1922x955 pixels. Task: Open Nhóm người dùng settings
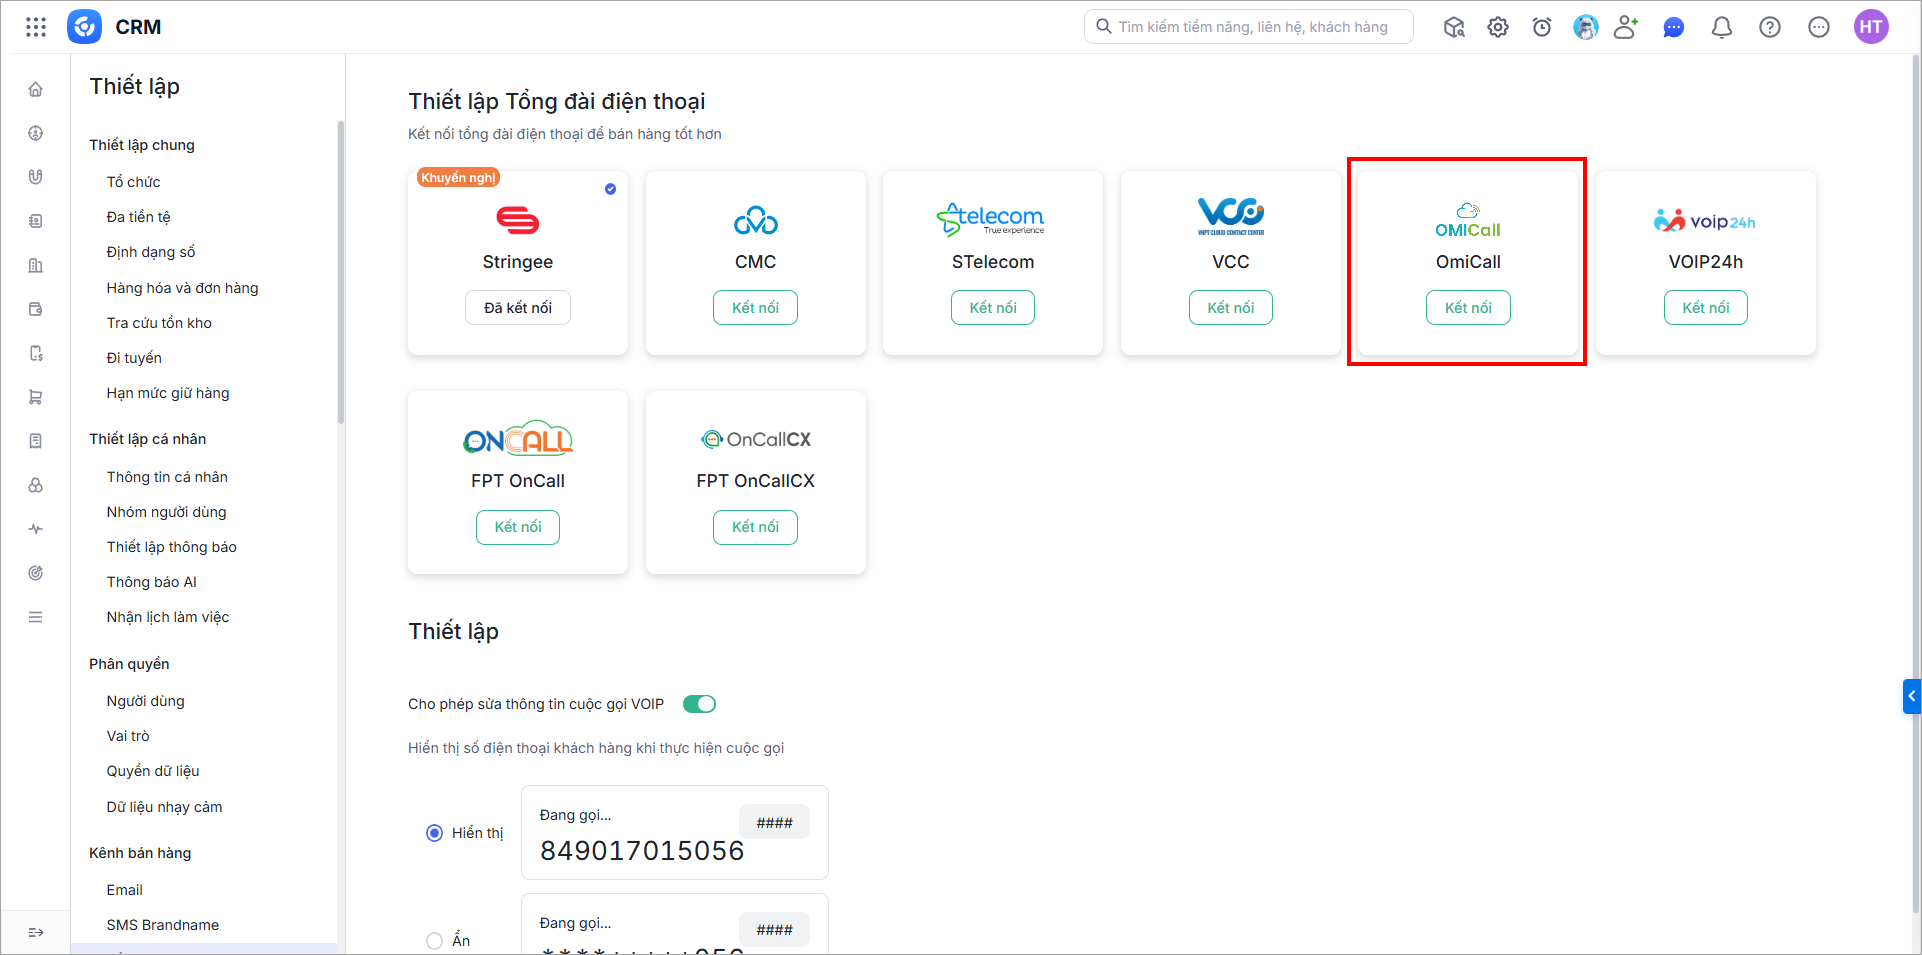pos(167,512)
